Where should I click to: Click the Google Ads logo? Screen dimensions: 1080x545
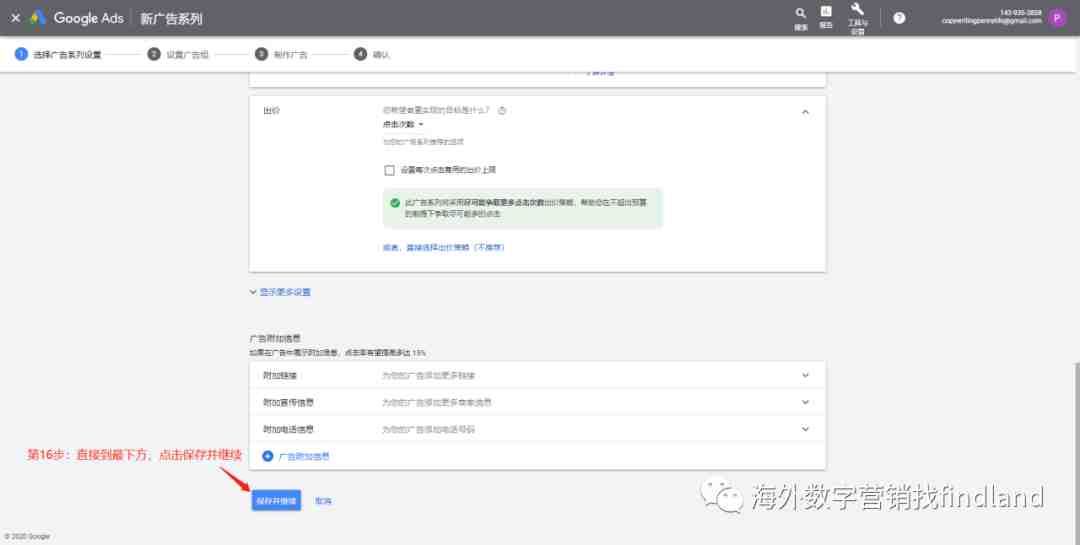(78, 18)
